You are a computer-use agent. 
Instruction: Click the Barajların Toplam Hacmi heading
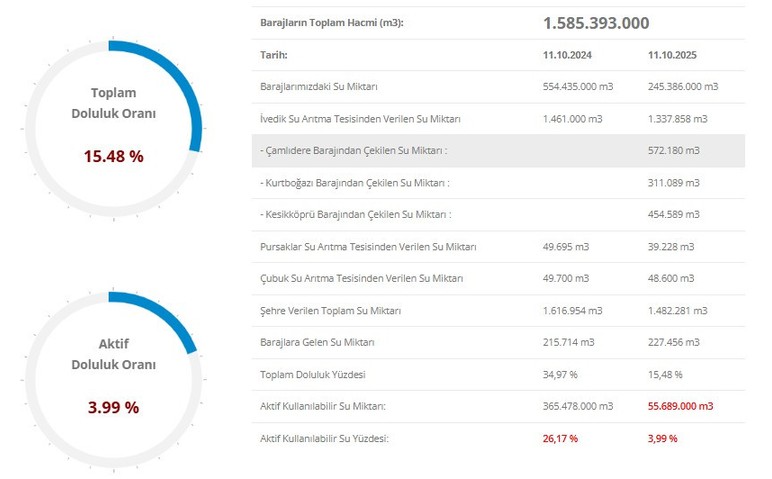pos(332,22)
